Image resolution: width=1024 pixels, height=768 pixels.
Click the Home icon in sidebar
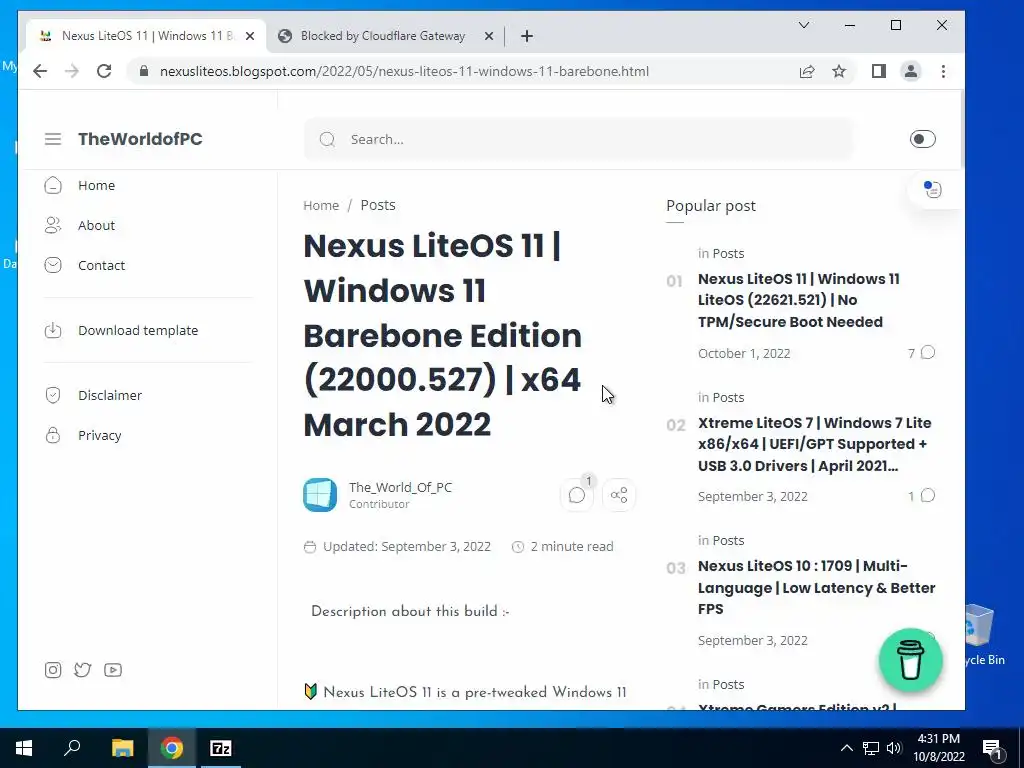[x=53, y=185]
